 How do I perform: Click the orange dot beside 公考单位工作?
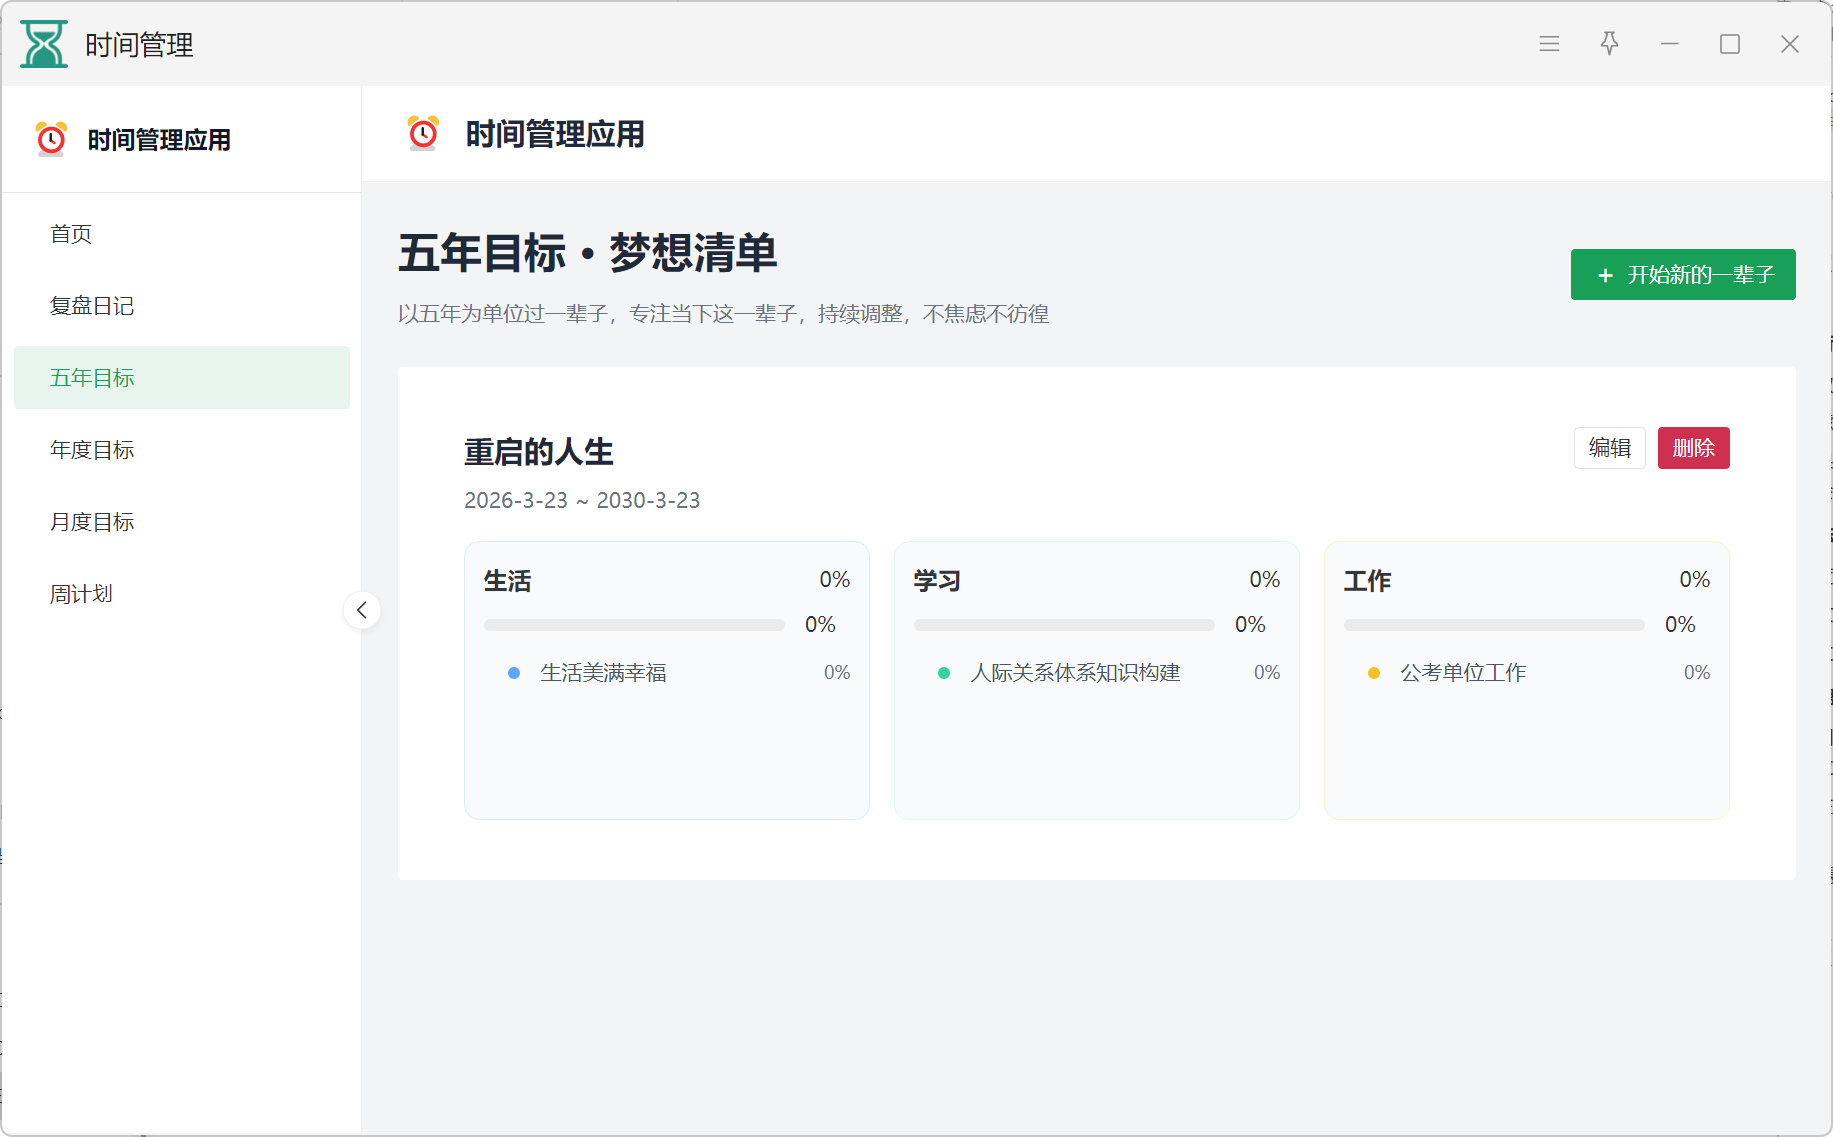(1374, 673)
